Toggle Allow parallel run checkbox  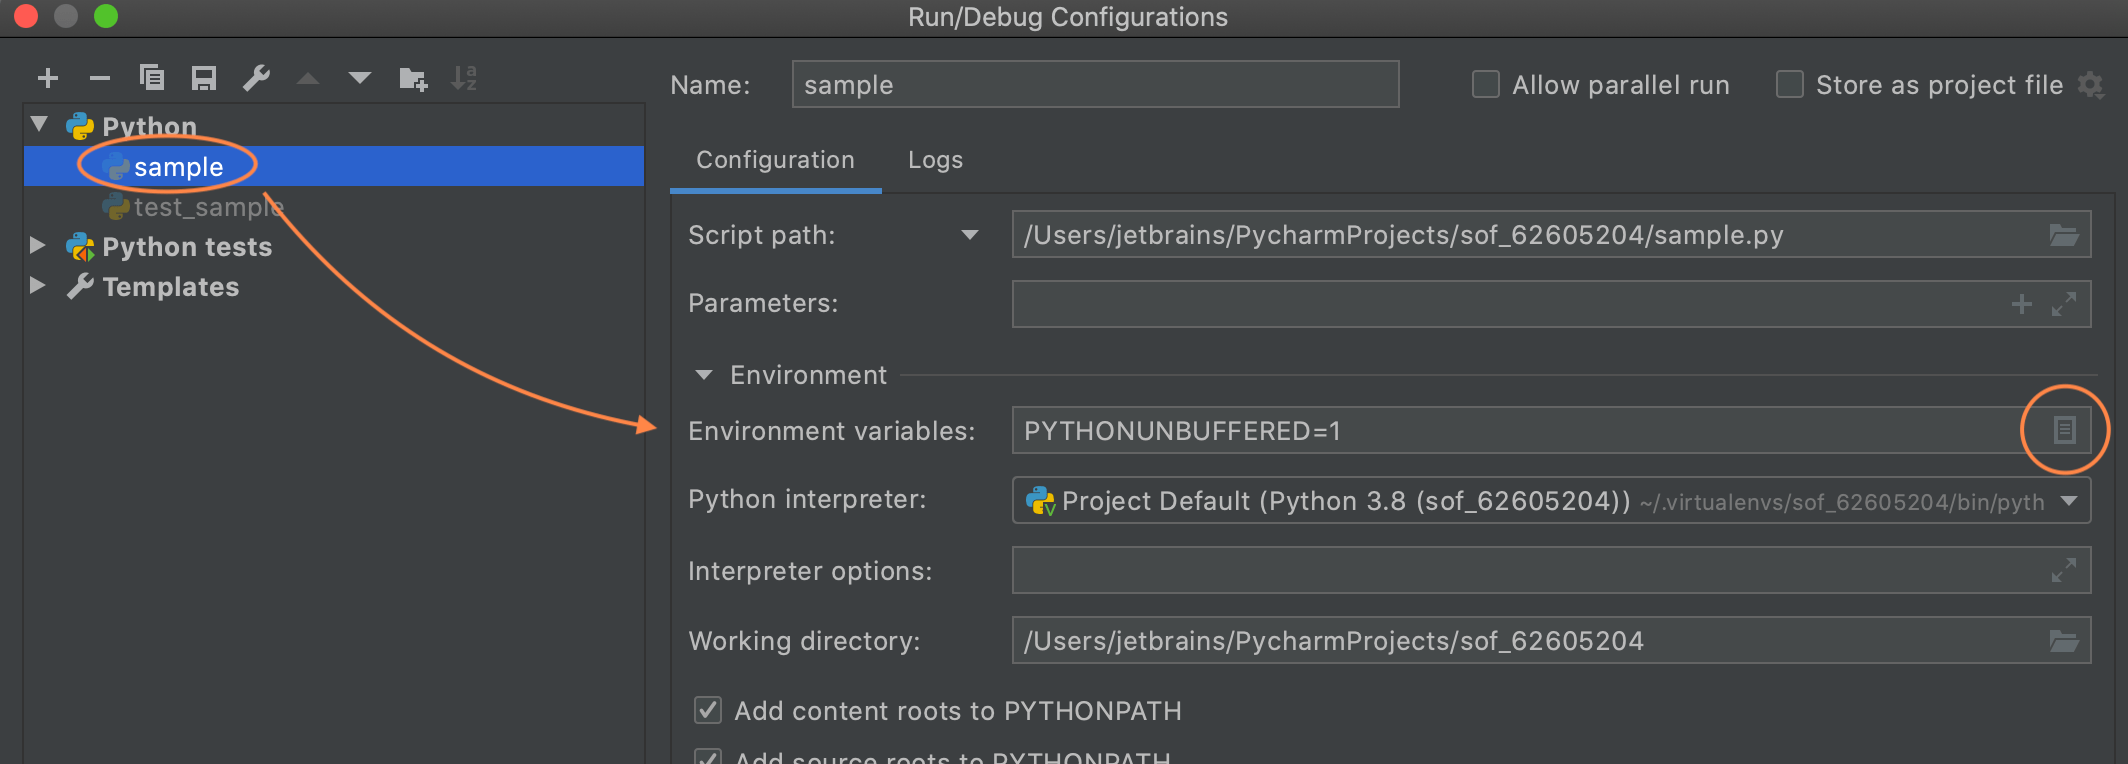pyautogui.click(x=1486, y=84)
